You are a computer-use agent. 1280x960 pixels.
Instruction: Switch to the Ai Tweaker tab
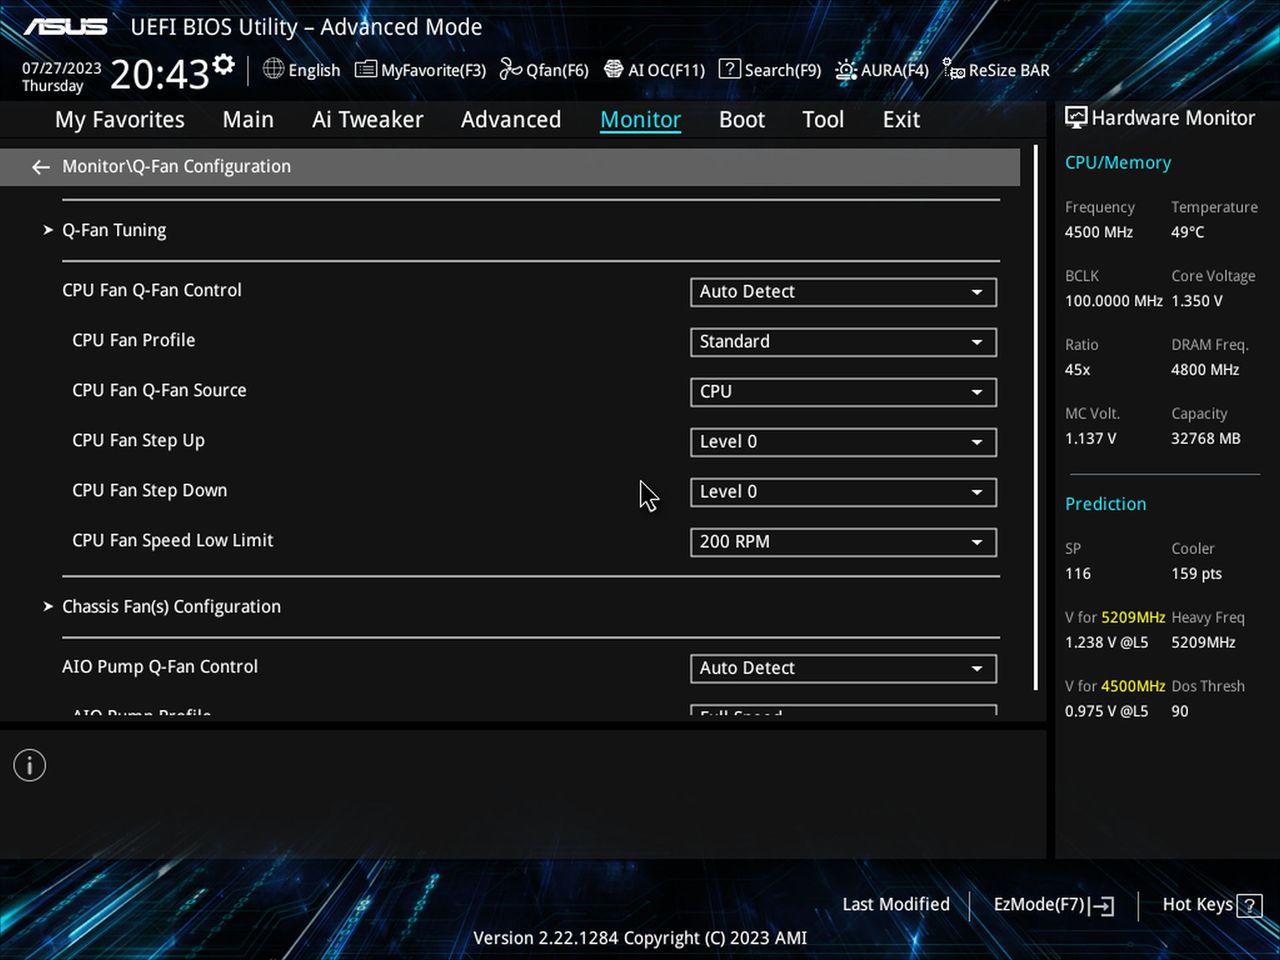pos(367,120)
